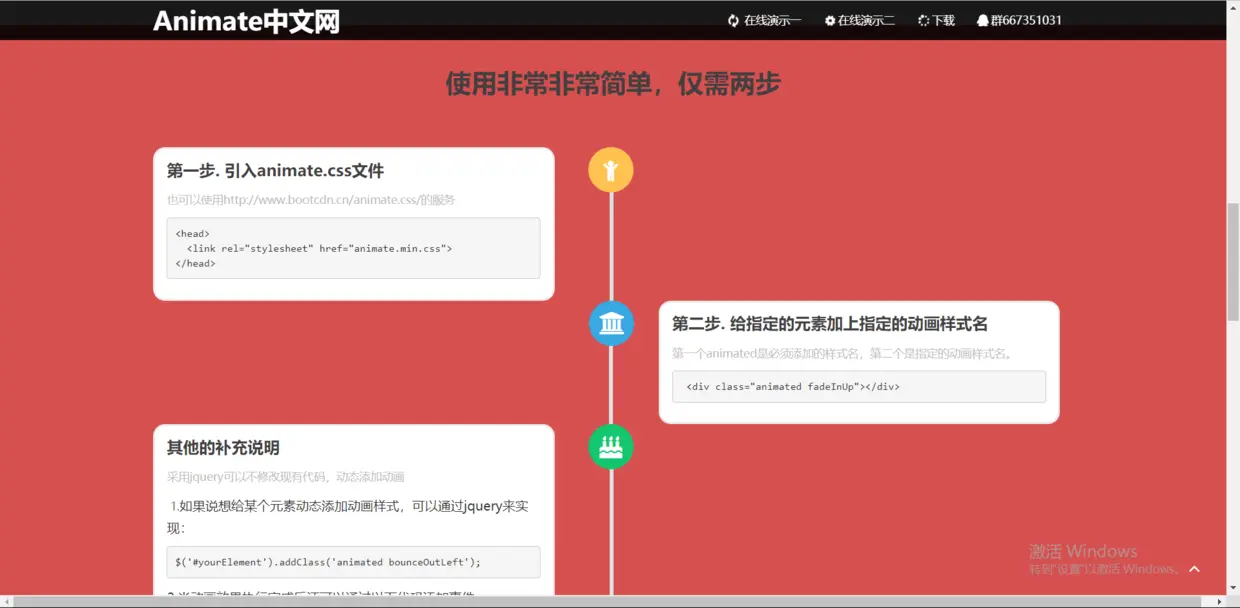This screenshot has width=1240, height=608.
Task: Click the 第一步. 引入animate.css文件 heading
Action: (x=275, y=171)
